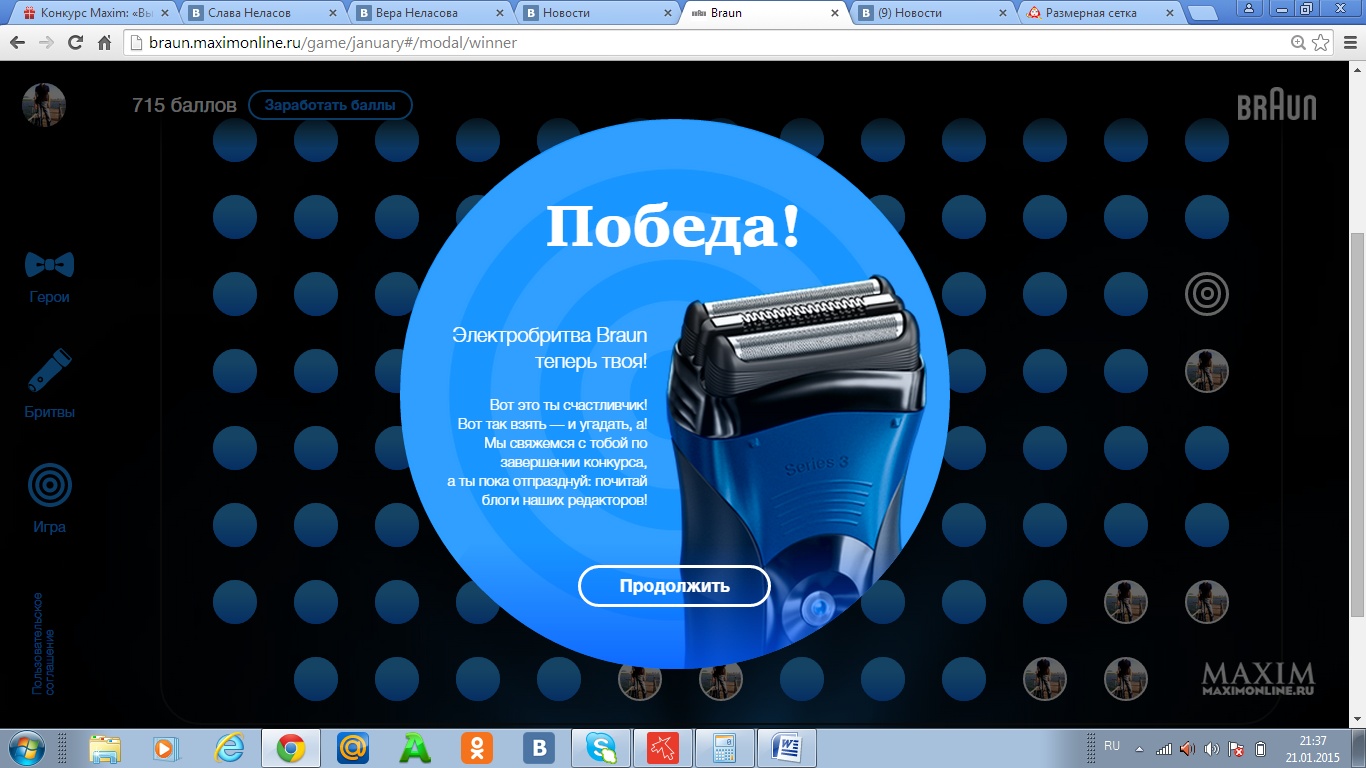Click the MAXIM maximonline.ru logo link
The height and width of the screenshot is (768, 1366).
[1257, 678]
